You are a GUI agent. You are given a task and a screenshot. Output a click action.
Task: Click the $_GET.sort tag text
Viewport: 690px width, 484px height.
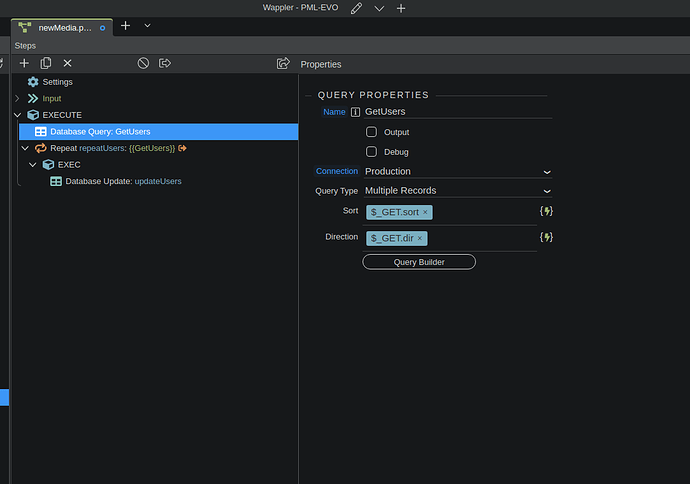[395, 212]
